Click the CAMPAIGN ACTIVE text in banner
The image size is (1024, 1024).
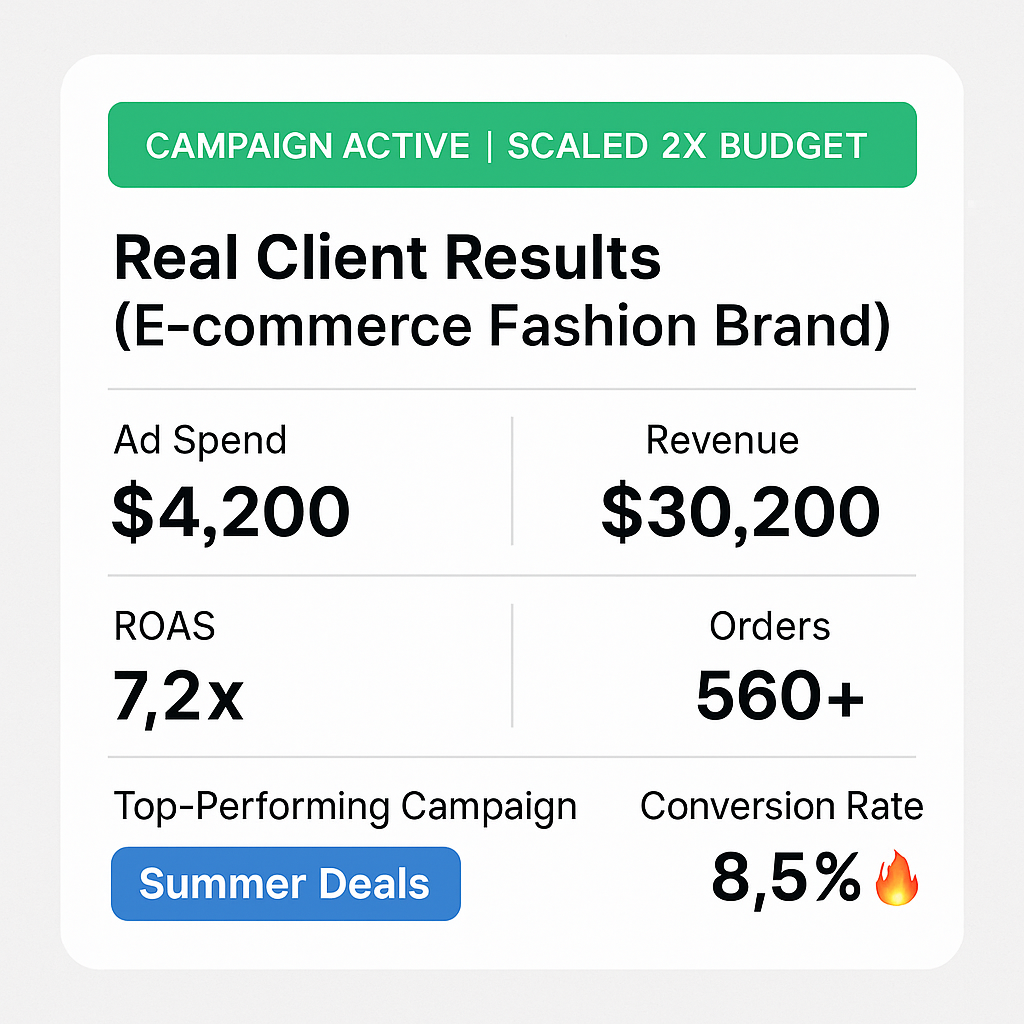click(x=308, y=146)
